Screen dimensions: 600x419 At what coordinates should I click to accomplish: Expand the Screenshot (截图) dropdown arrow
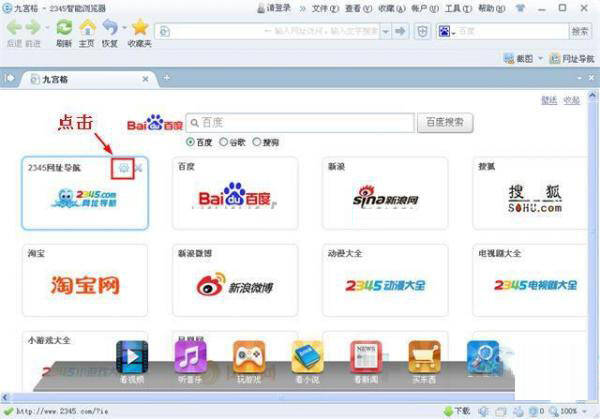540,59
